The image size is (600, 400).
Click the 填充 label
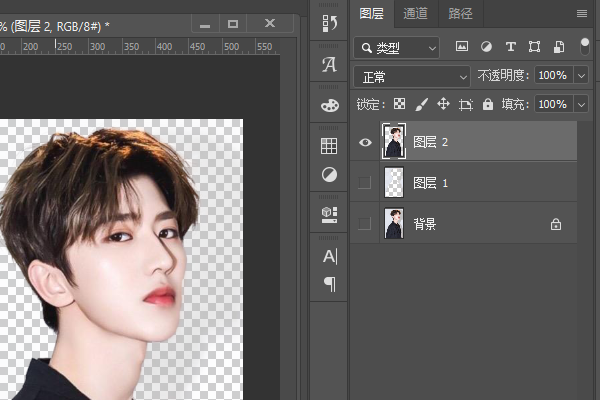(x=515, y=104)
